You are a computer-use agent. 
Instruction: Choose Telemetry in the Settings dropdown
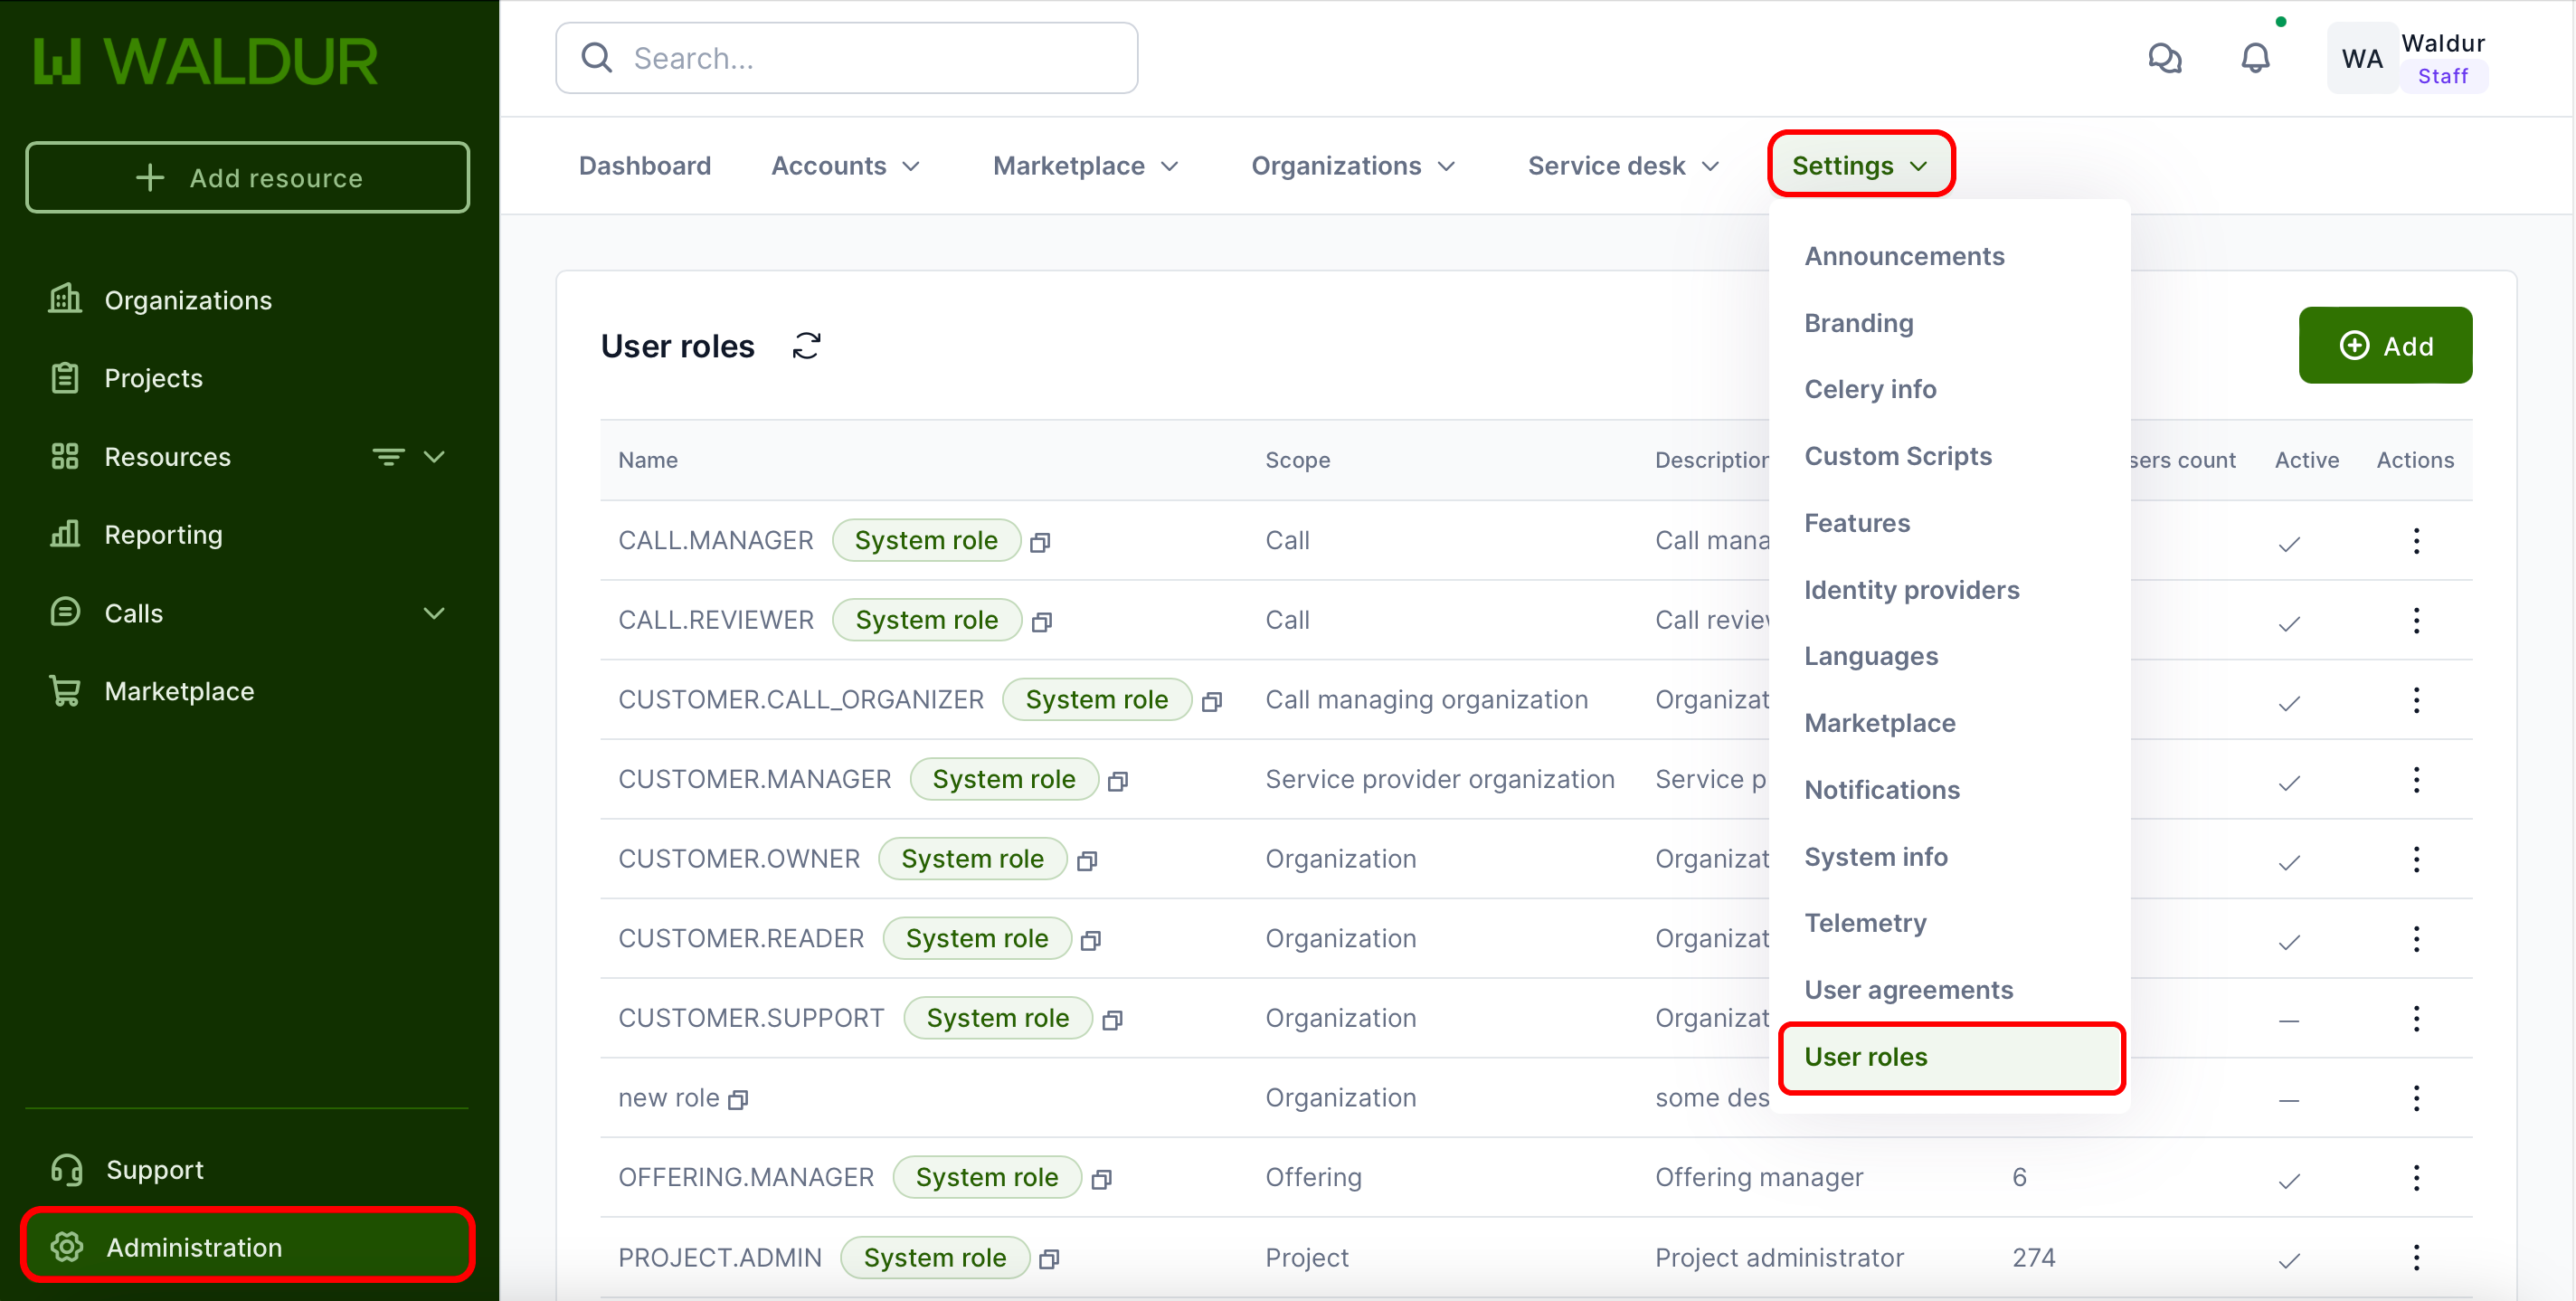coord(1864,923)
